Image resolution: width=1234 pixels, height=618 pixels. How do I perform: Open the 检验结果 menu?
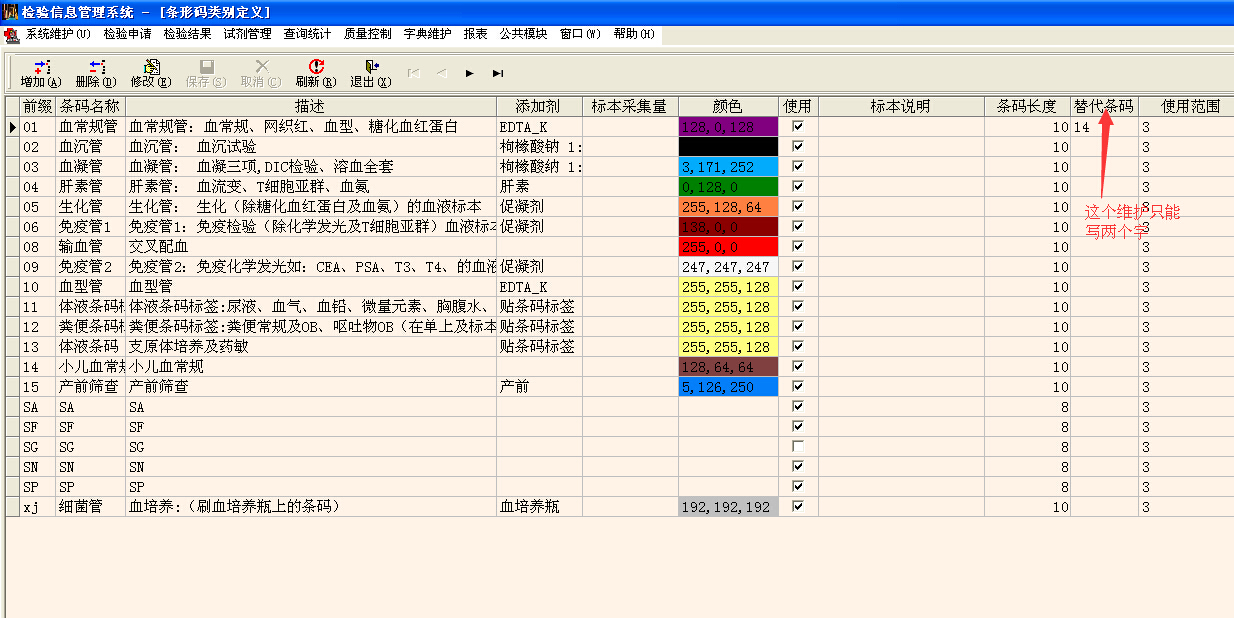pyautogui.click(x=187, y=34)
